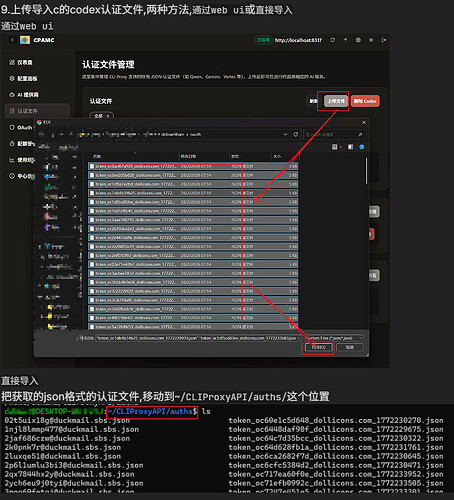The height and width of the screenshot is (500, 454).
Task: Click the ~/CLIProxyAPI/auths$ terminal prompt path
Action: point(152,412)
